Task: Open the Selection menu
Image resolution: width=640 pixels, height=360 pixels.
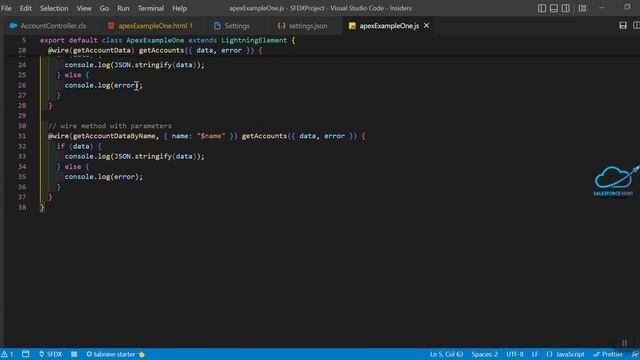Action: [x=54, y=8]
